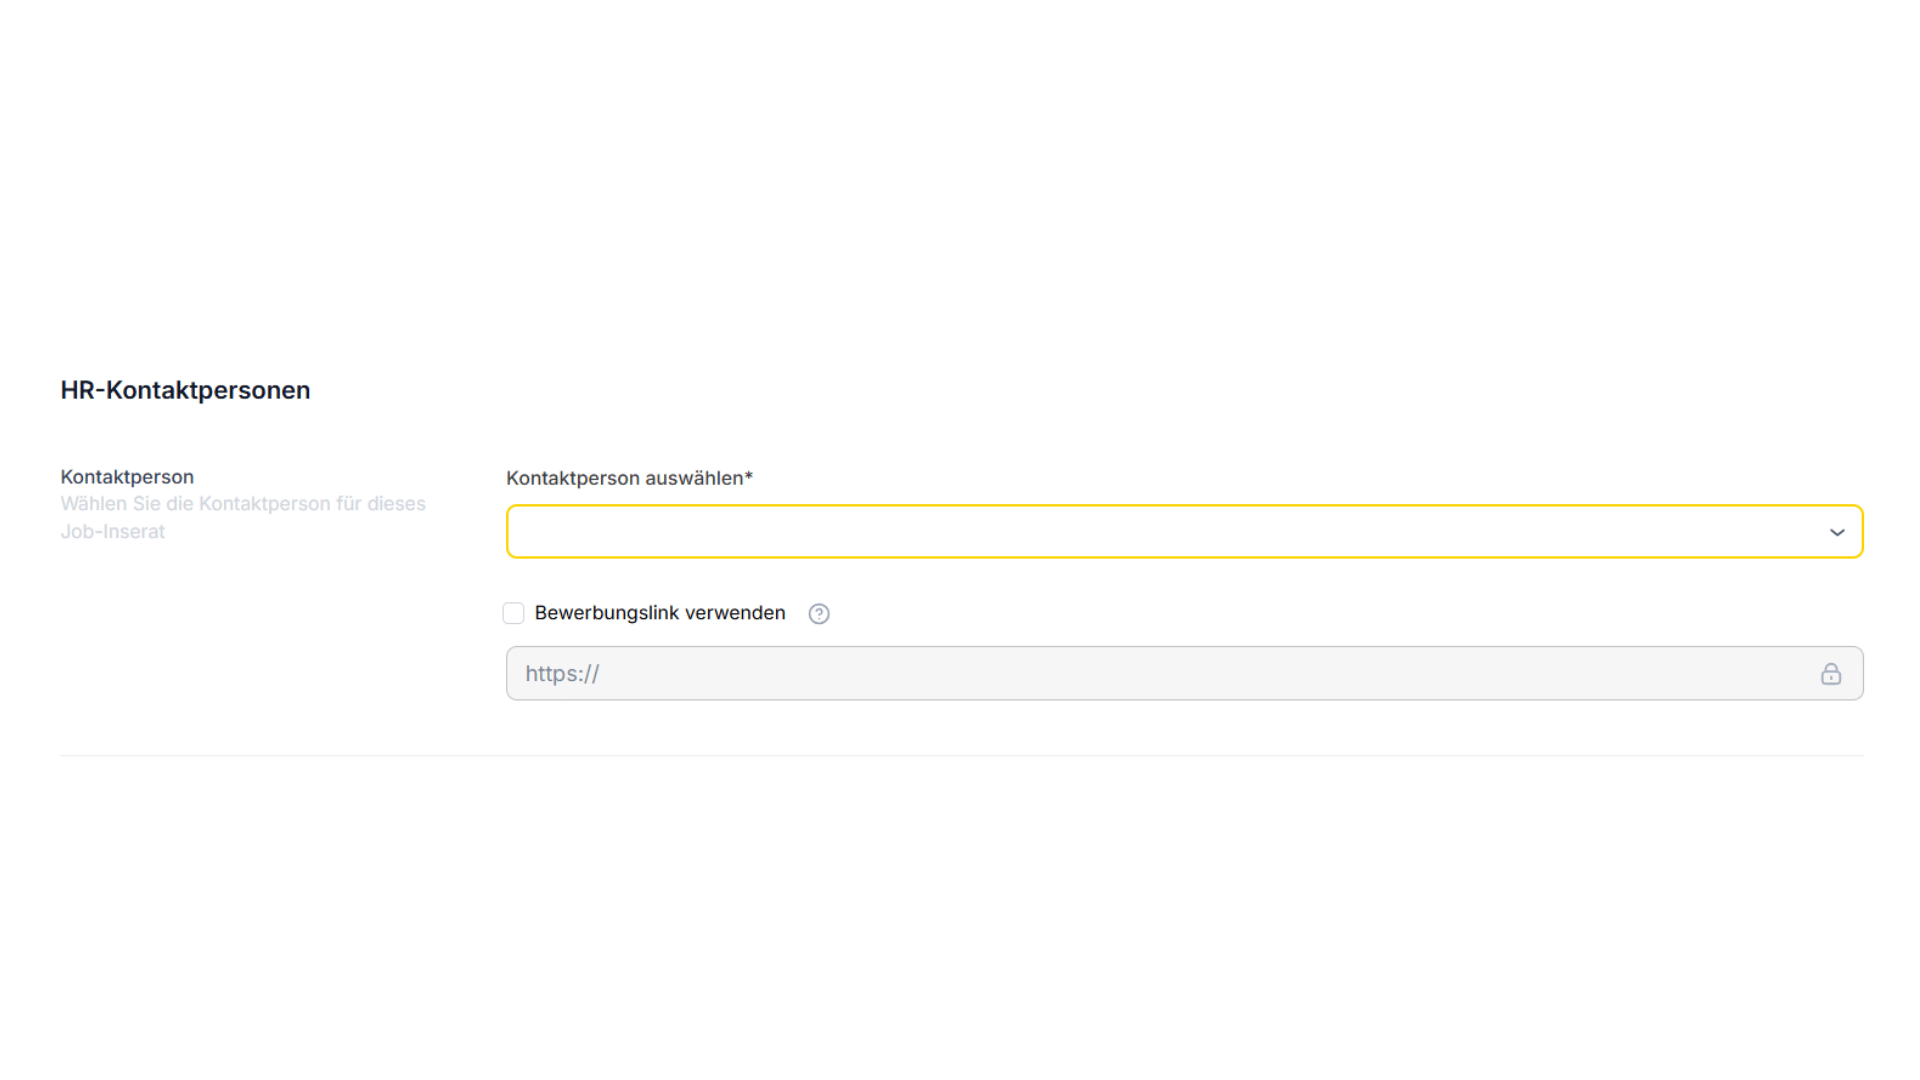Click the horizontal divider under the form

click(962, 756)
